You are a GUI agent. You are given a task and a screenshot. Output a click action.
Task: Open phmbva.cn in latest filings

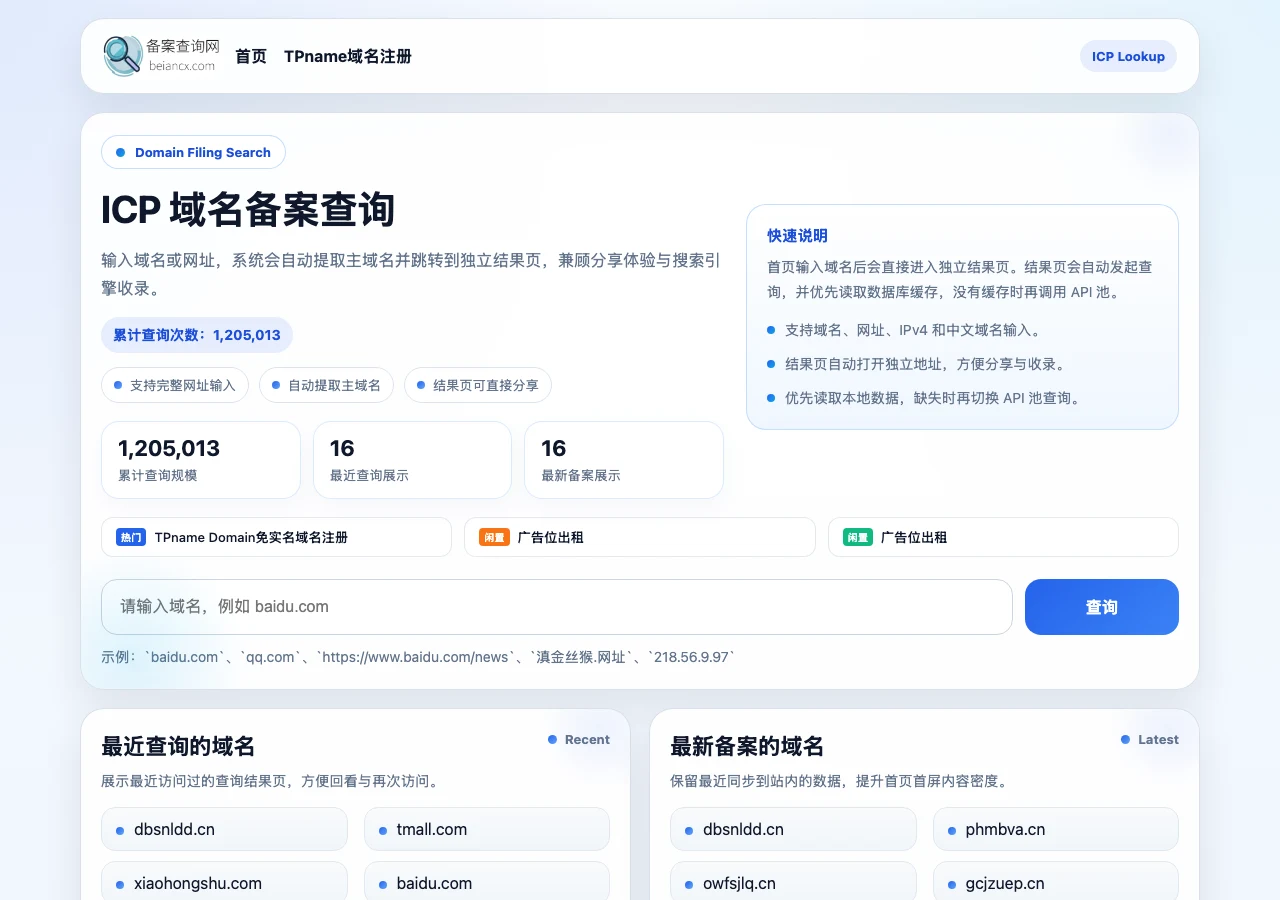point(1056,829)
